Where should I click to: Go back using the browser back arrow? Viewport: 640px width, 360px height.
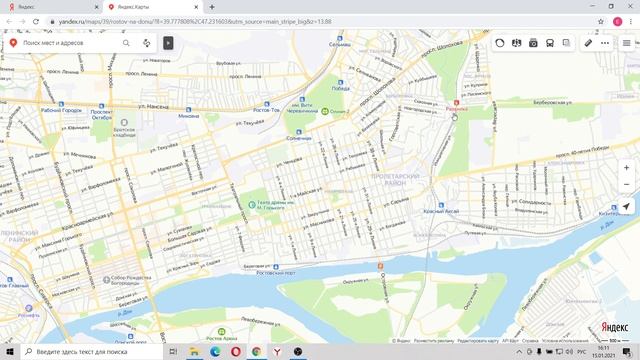tap(9, 22)
